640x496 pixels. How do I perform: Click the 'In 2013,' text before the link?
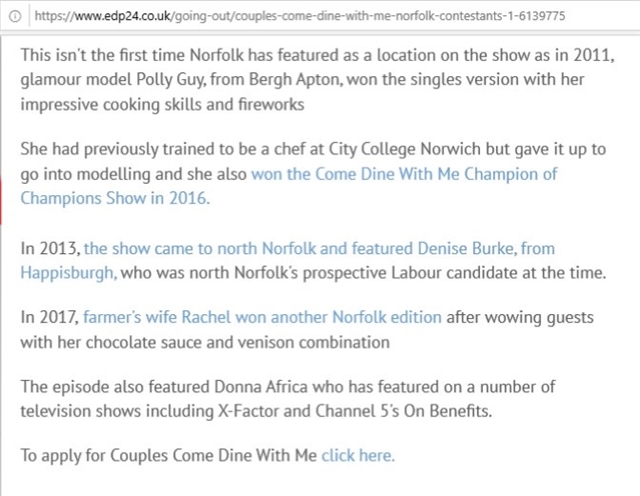(50, 249)
